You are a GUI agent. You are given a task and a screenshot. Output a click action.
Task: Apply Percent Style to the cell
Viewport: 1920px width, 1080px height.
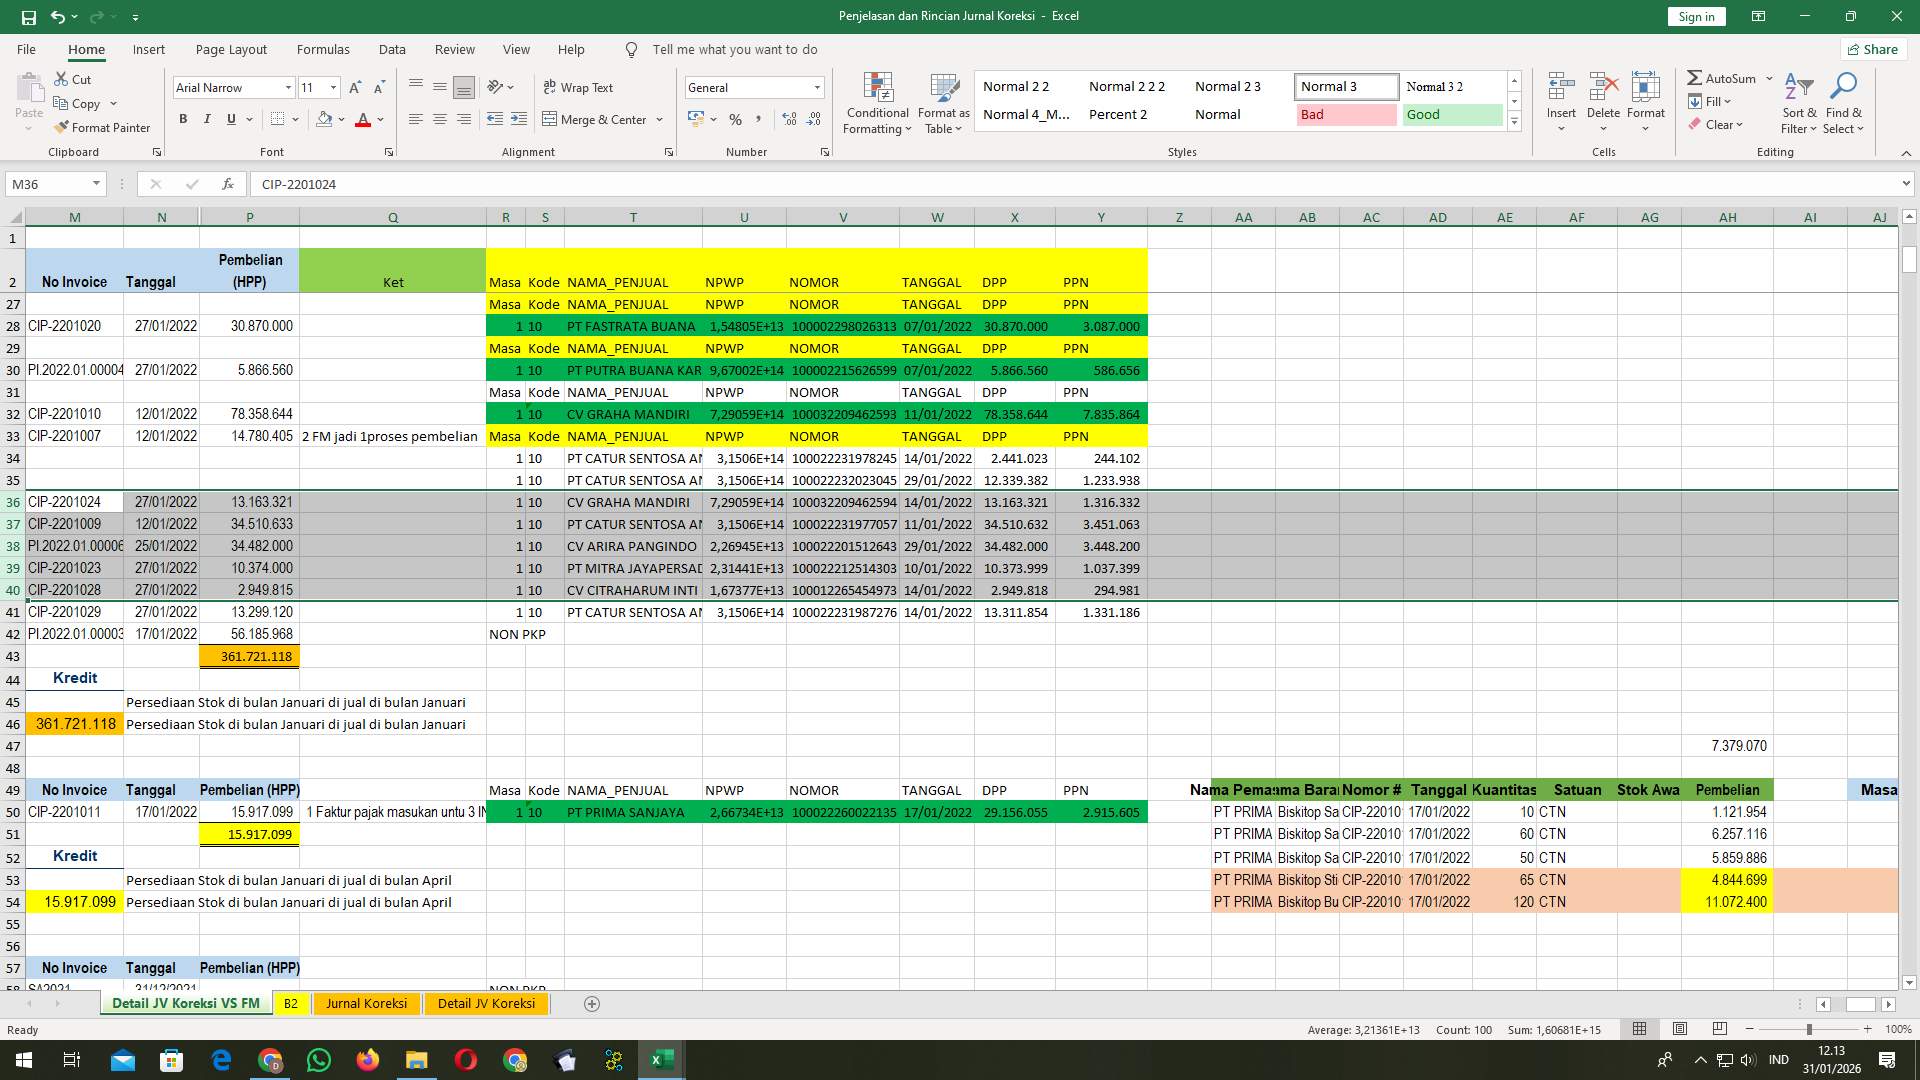click(735, 119)
